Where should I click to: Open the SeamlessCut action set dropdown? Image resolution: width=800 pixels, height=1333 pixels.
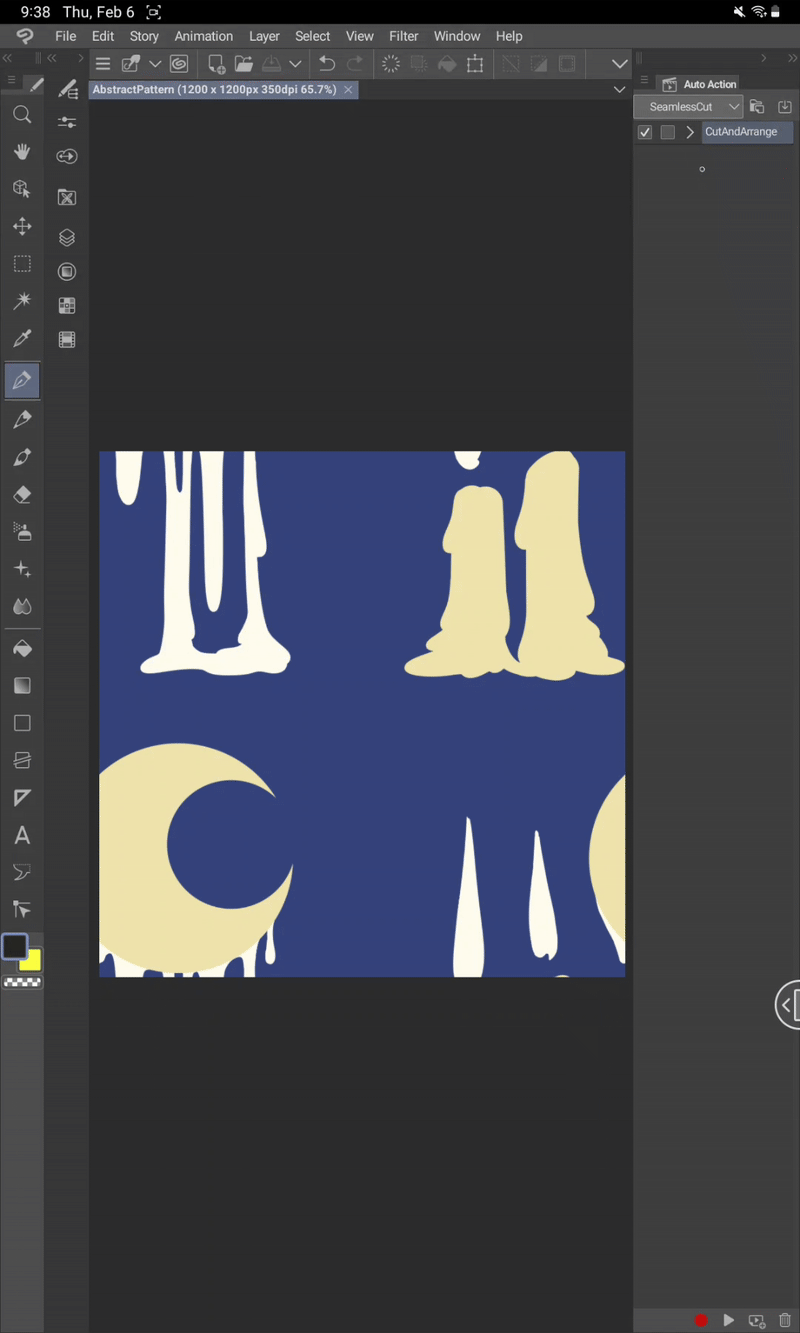(689, 107)
